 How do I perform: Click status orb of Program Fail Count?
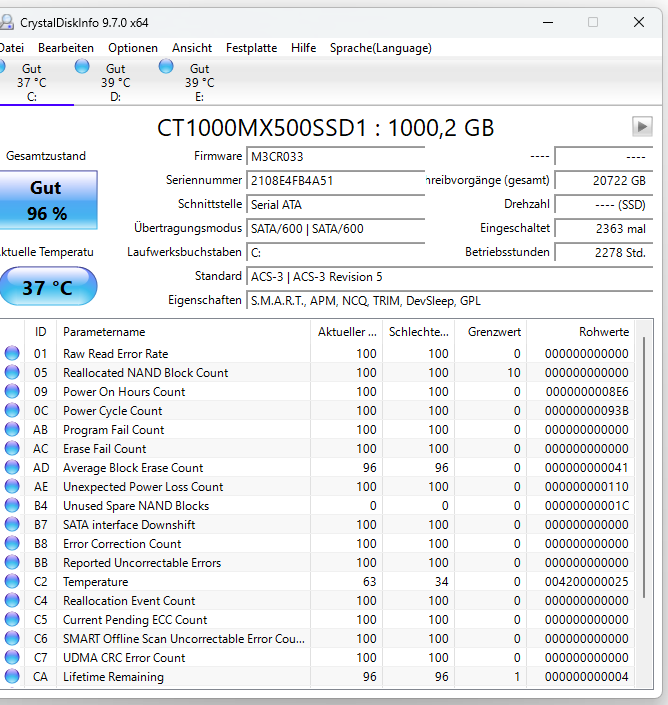click(x=12, y=429)
